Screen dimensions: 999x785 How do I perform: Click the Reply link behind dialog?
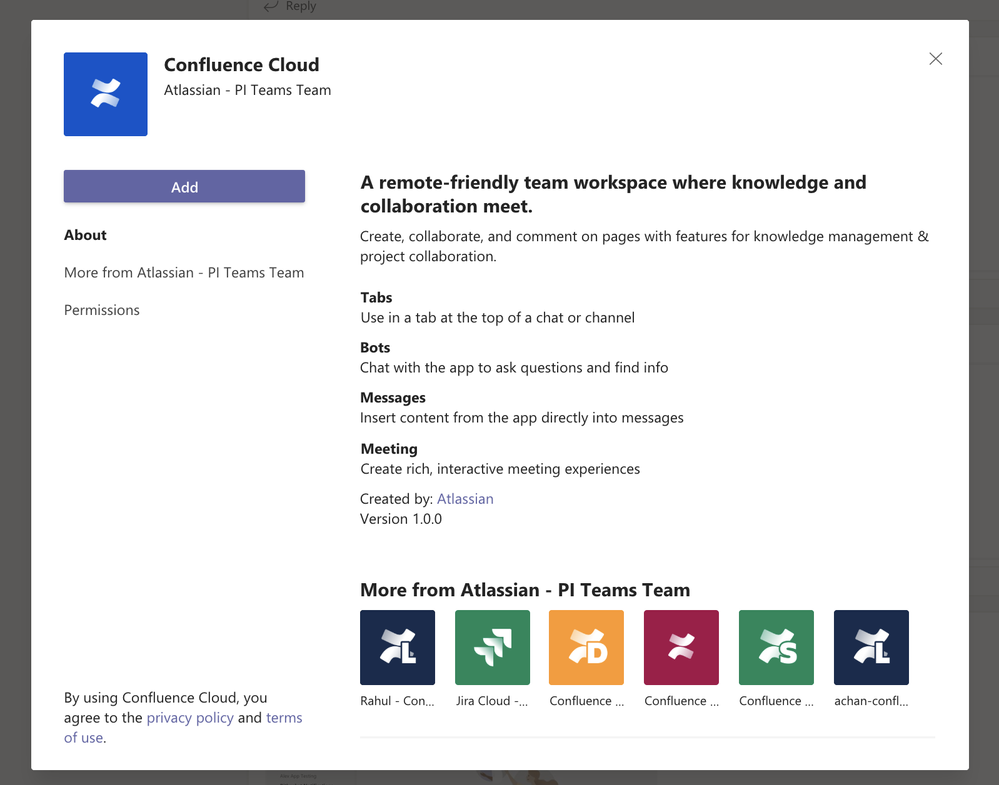(x=291, y=6)
